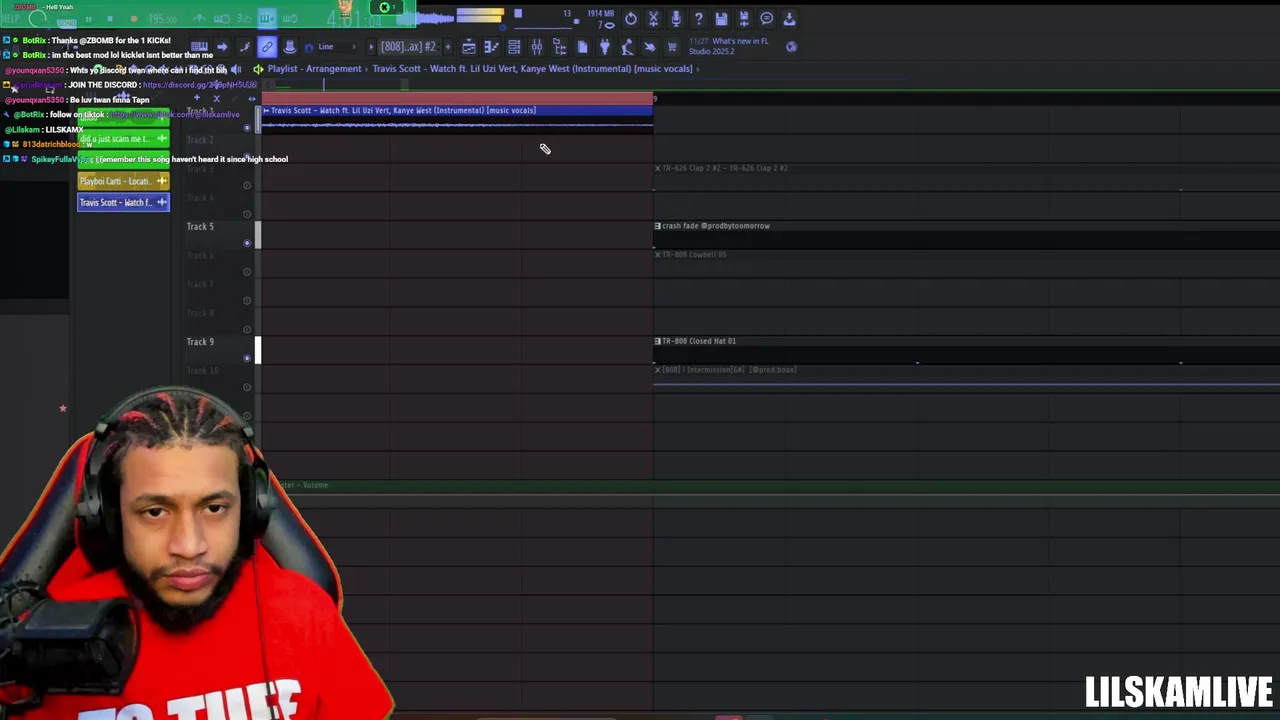The width and height of the screenshot is (1280, 720).
Task: Open the Mixer icon
Action: pyautogui.click(x=536, y=47)
